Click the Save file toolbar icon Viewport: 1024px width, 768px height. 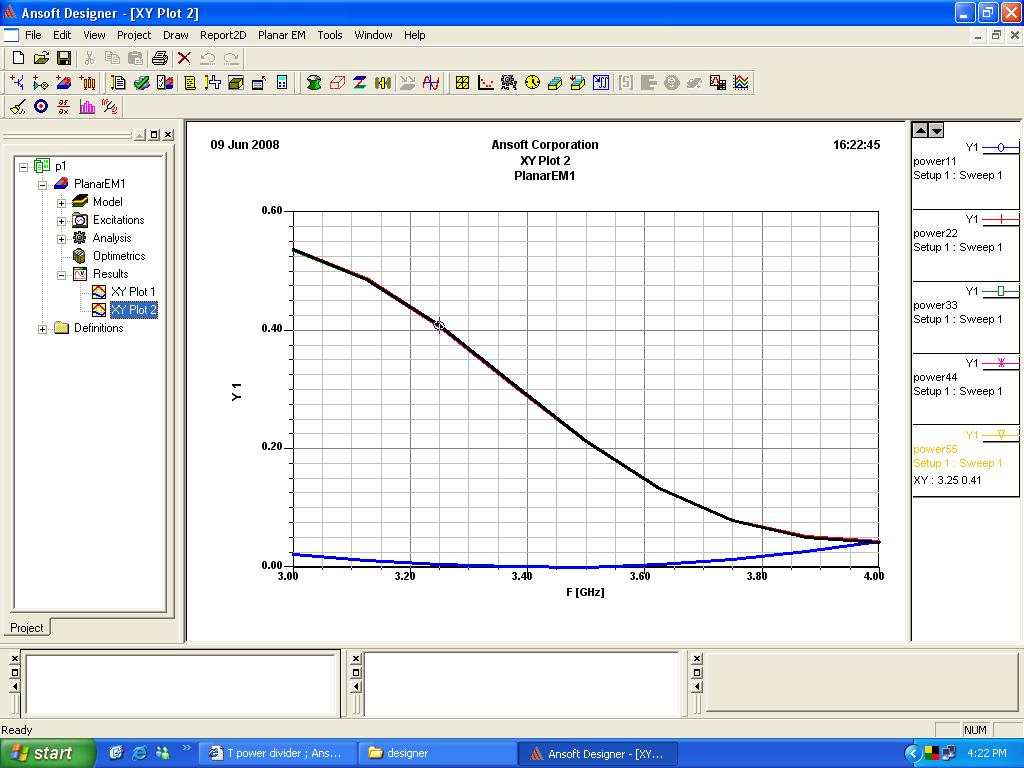point(63,59)
